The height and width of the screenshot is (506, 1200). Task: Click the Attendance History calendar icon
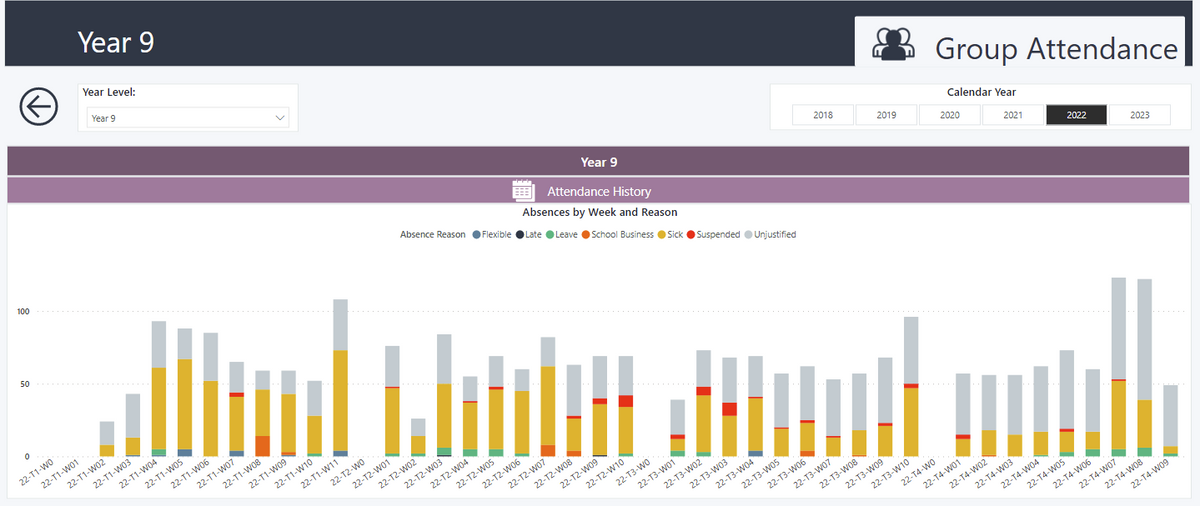coord(523,190)
